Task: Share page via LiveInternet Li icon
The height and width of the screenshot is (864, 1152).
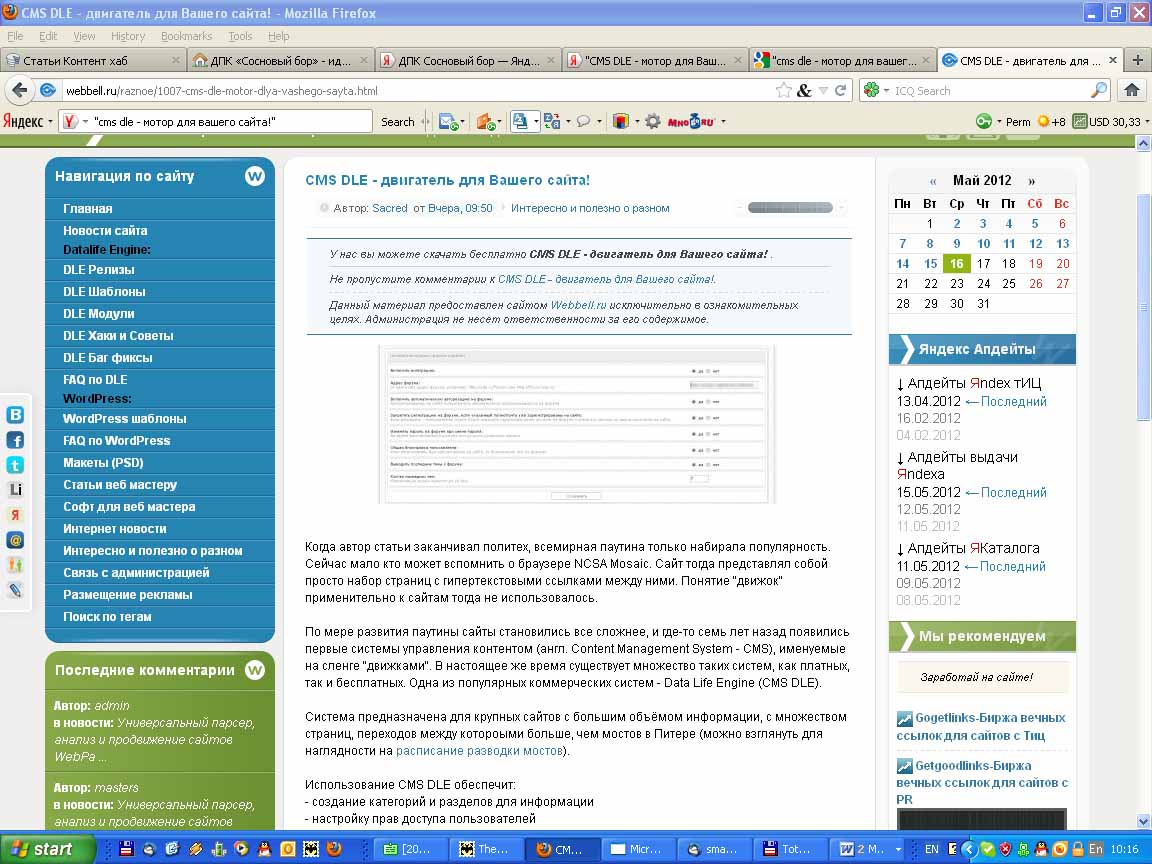Action: [15, 490]
